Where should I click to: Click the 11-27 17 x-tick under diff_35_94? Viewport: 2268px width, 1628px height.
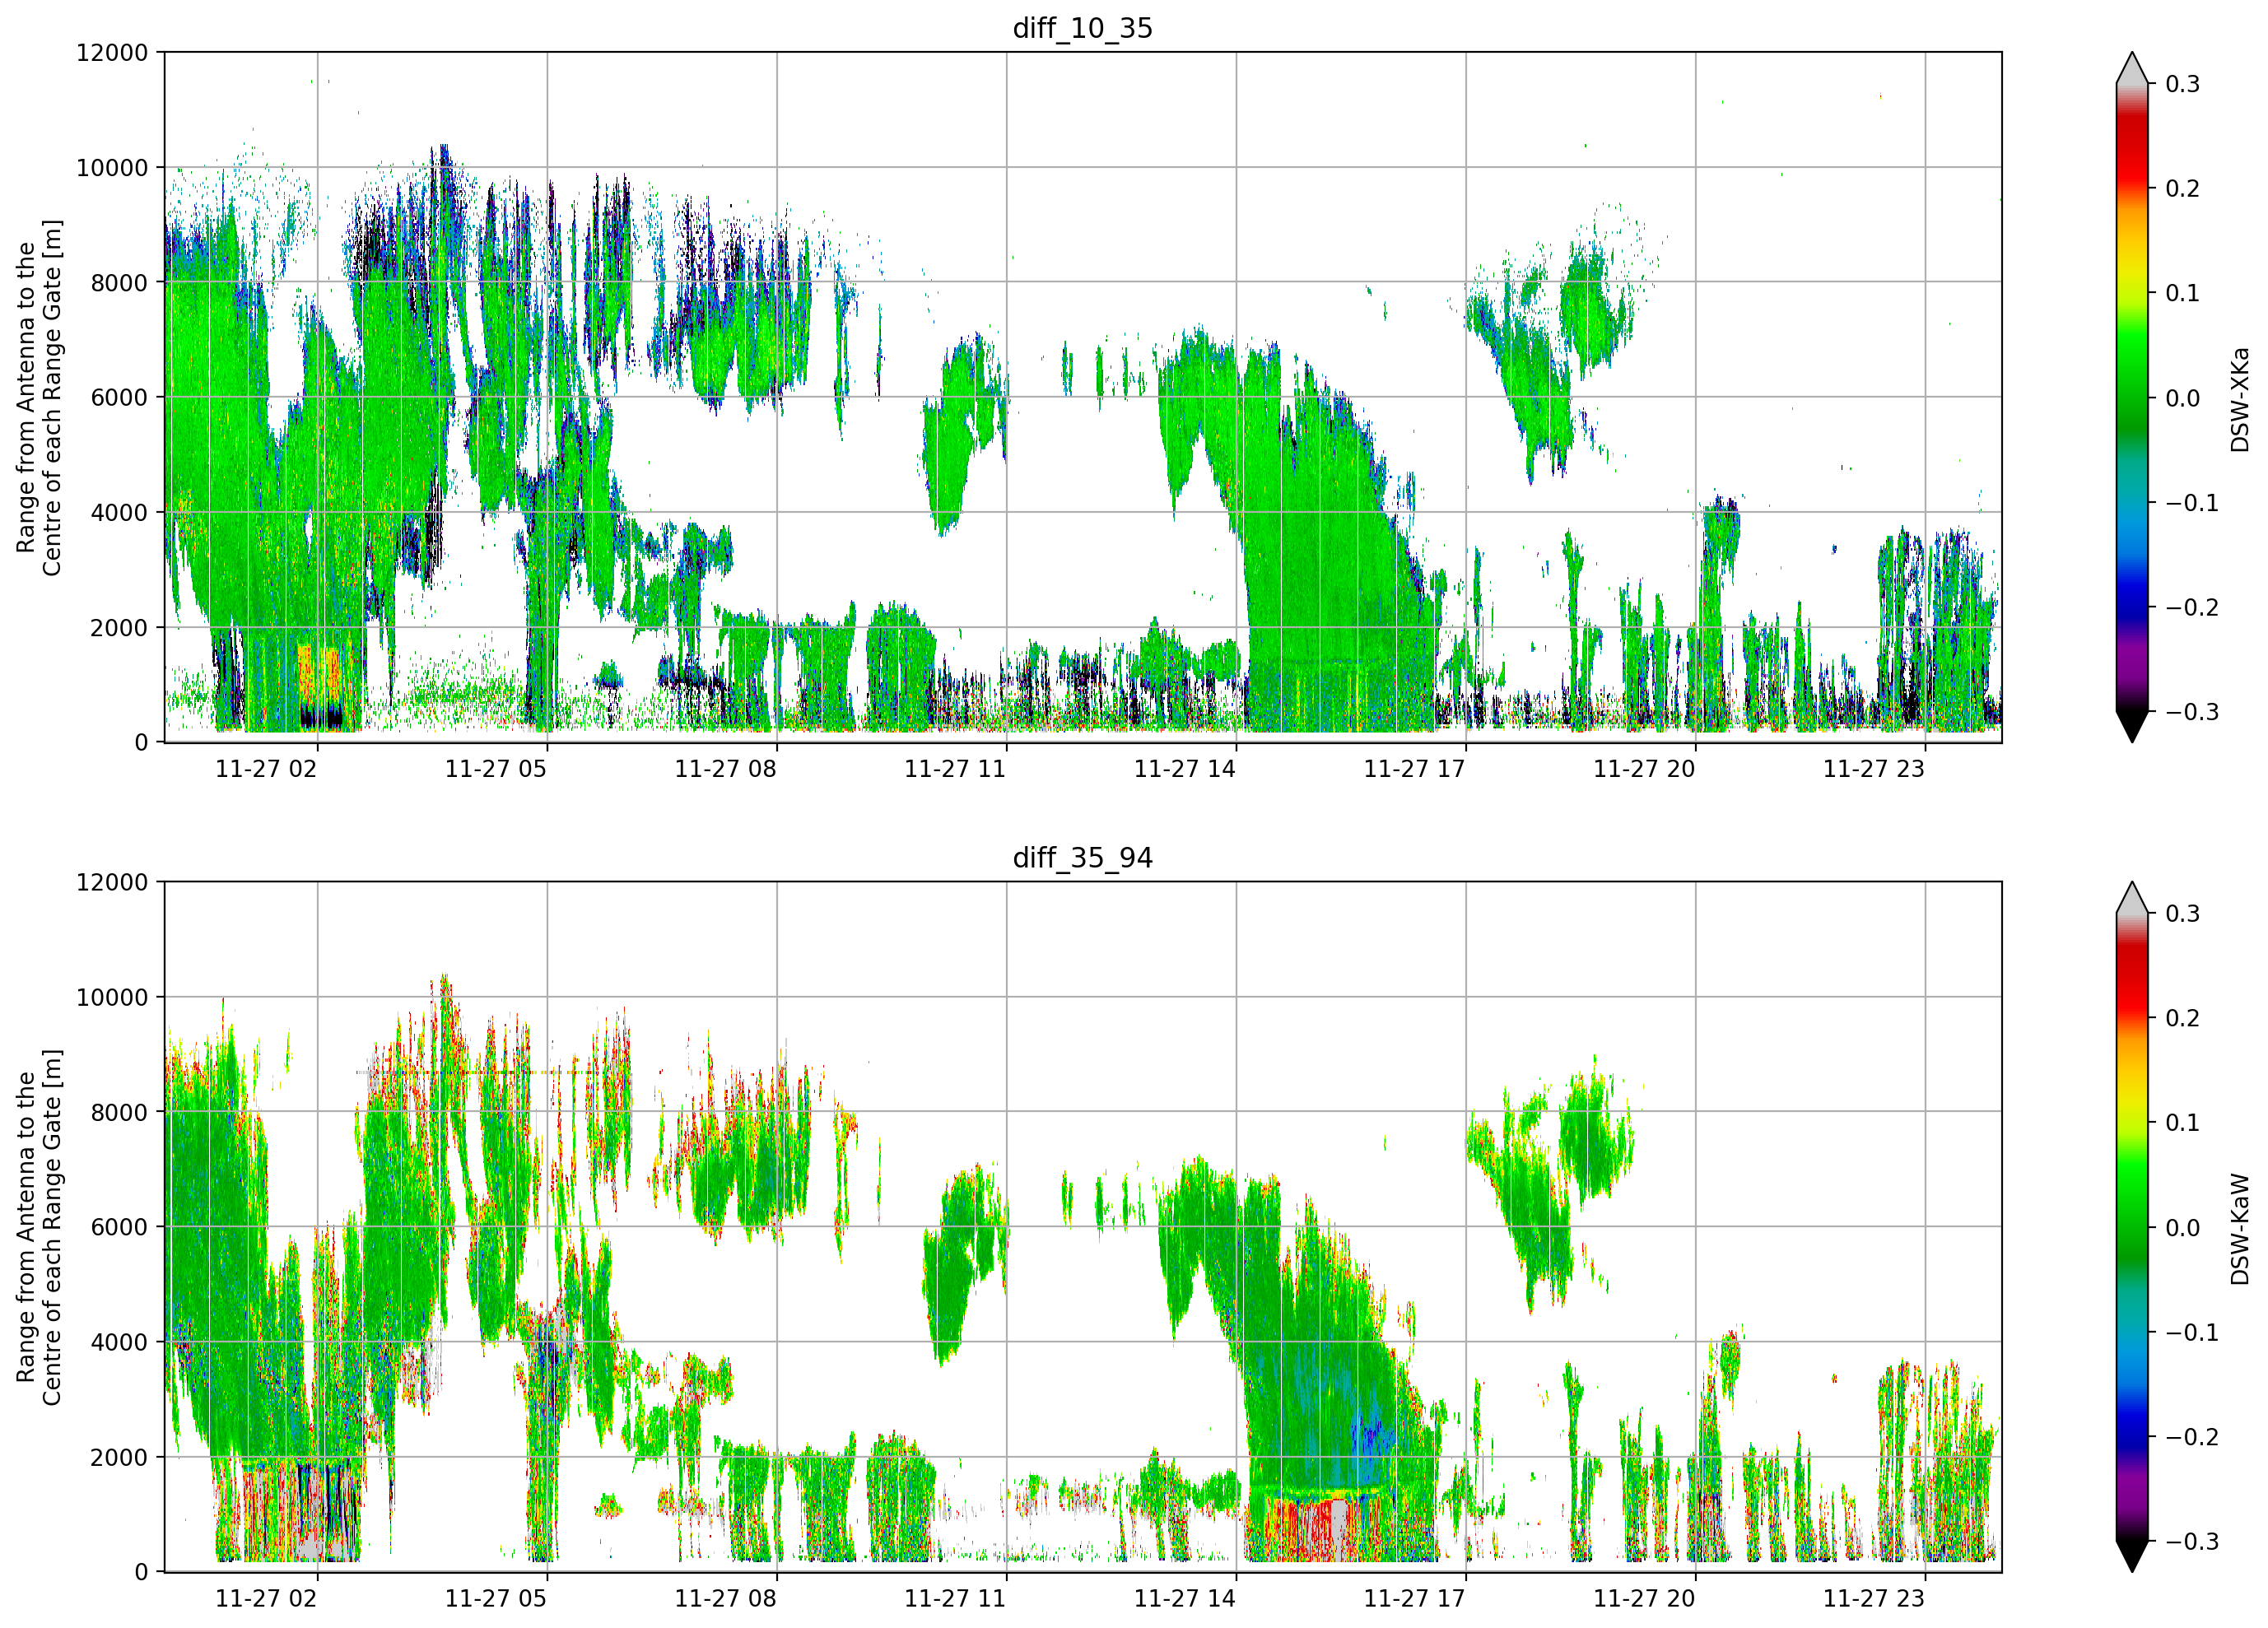point(1414,1599)
